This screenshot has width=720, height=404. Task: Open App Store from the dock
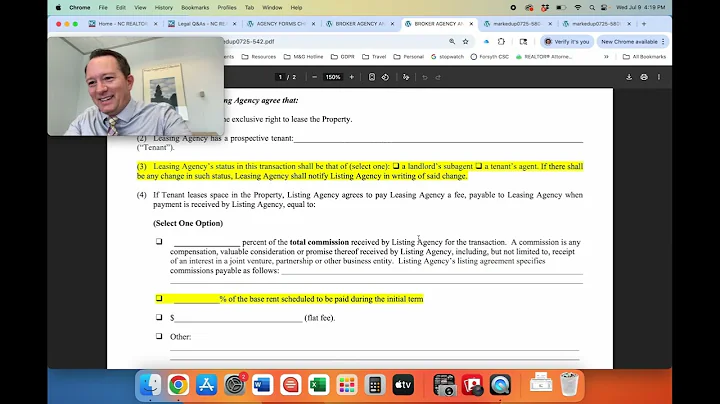click(x=206, y=384)
